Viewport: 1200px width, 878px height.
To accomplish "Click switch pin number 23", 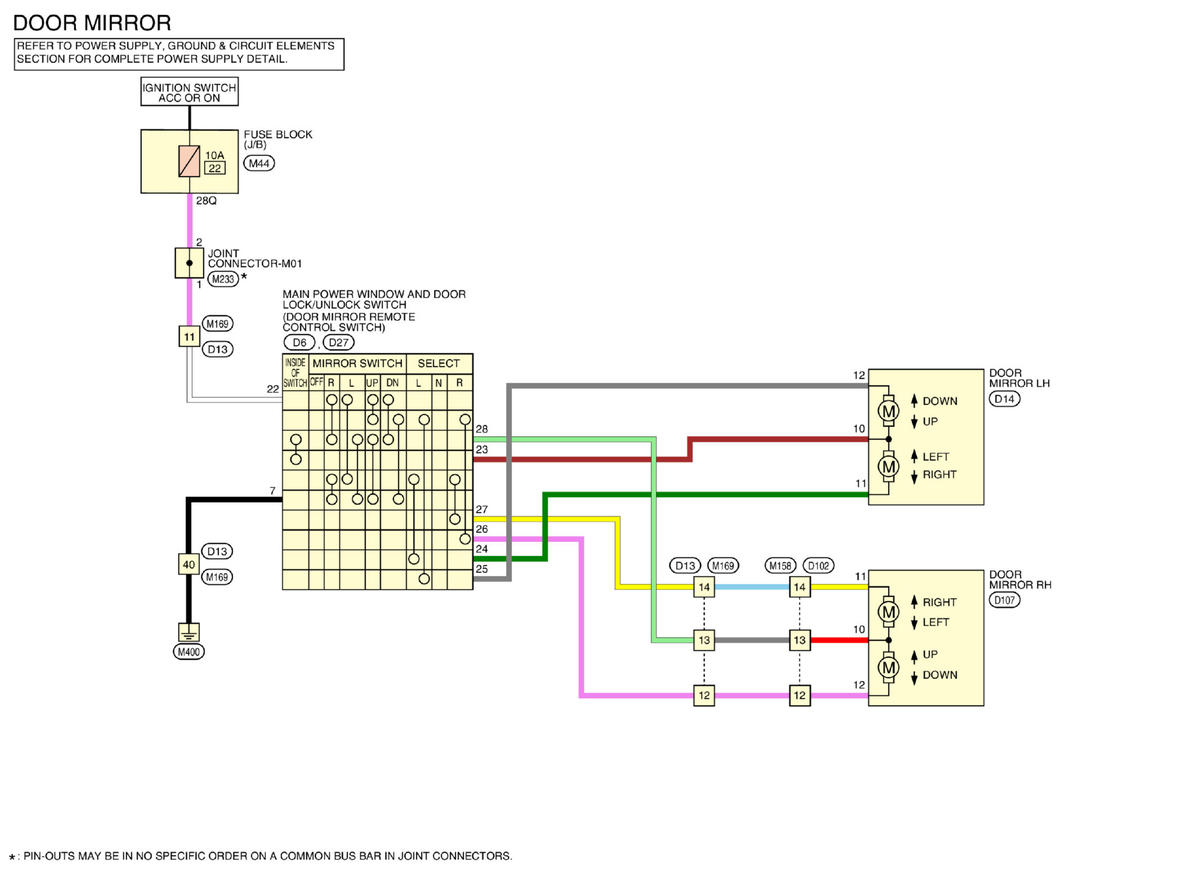I will [482, 449].
